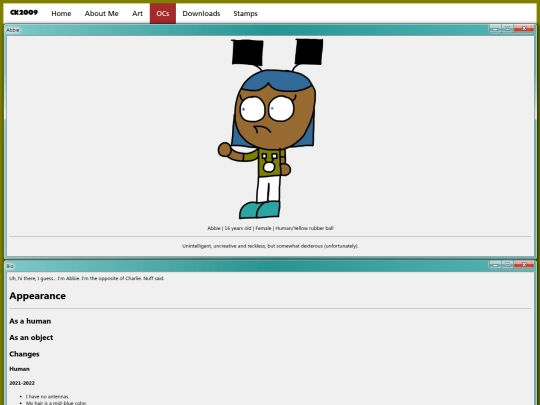This screenshot has width=540, height=405.
Task: Click the 'As an object' subheading
Action: (x=31, y=338)
